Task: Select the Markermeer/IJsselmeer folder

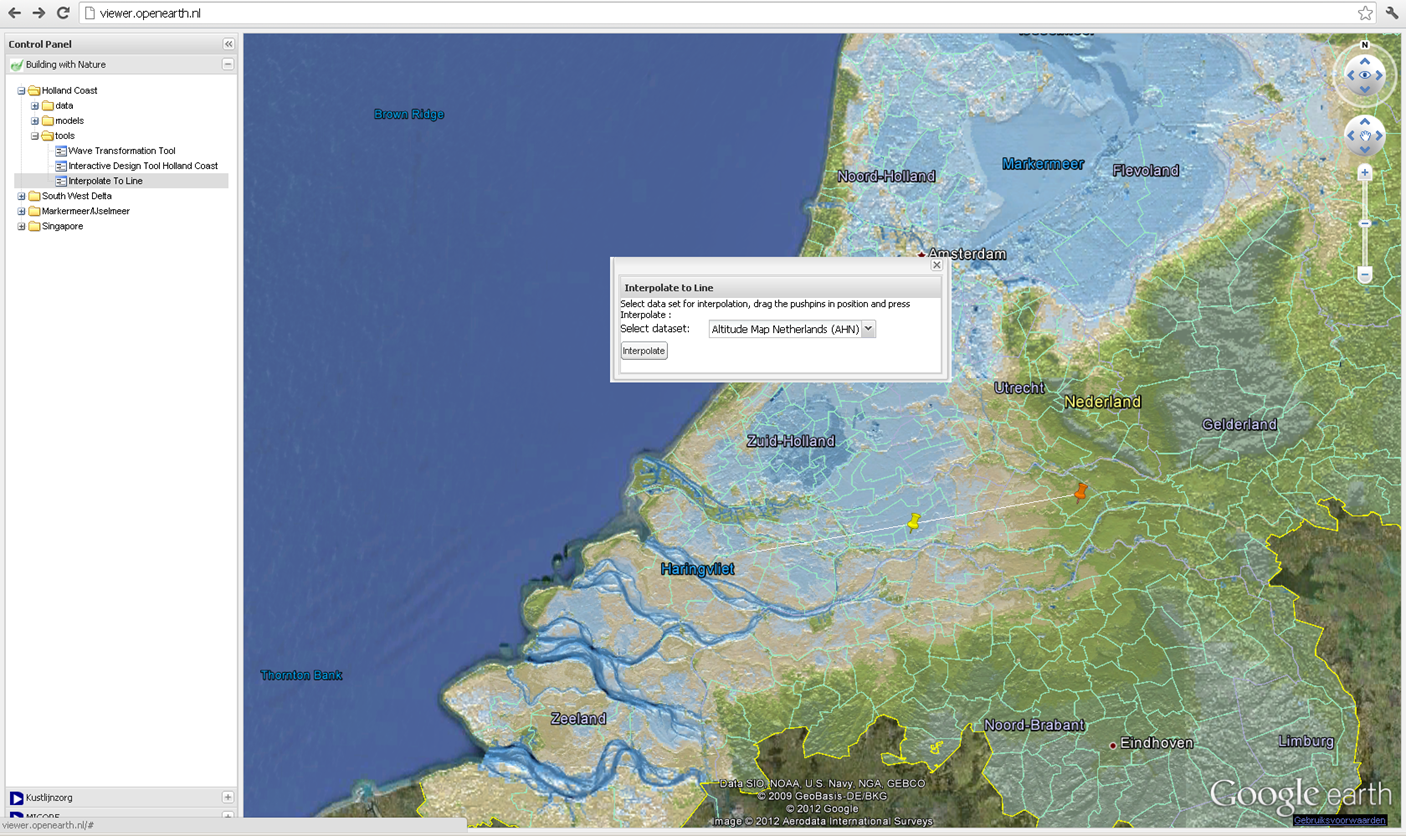Action: point(85,211)
